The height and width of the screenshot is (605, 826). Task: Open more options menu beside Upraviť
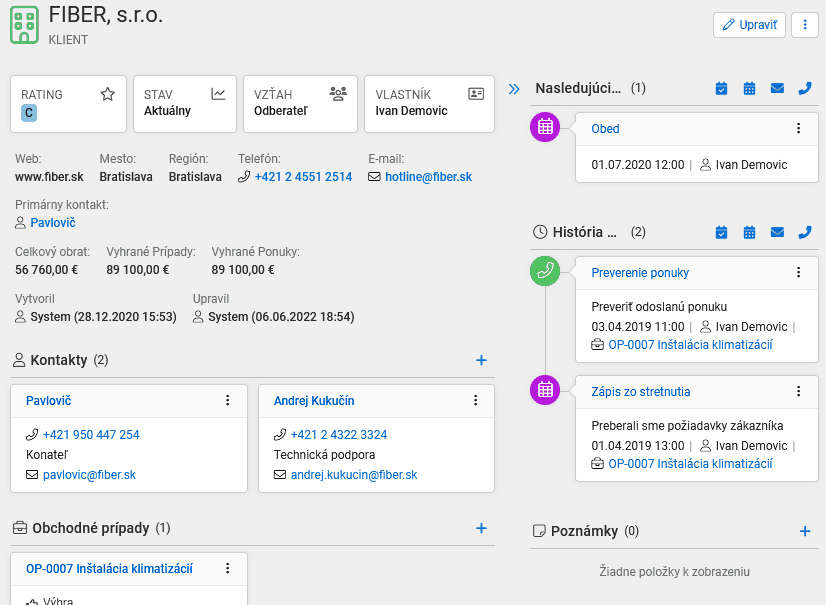804,25
